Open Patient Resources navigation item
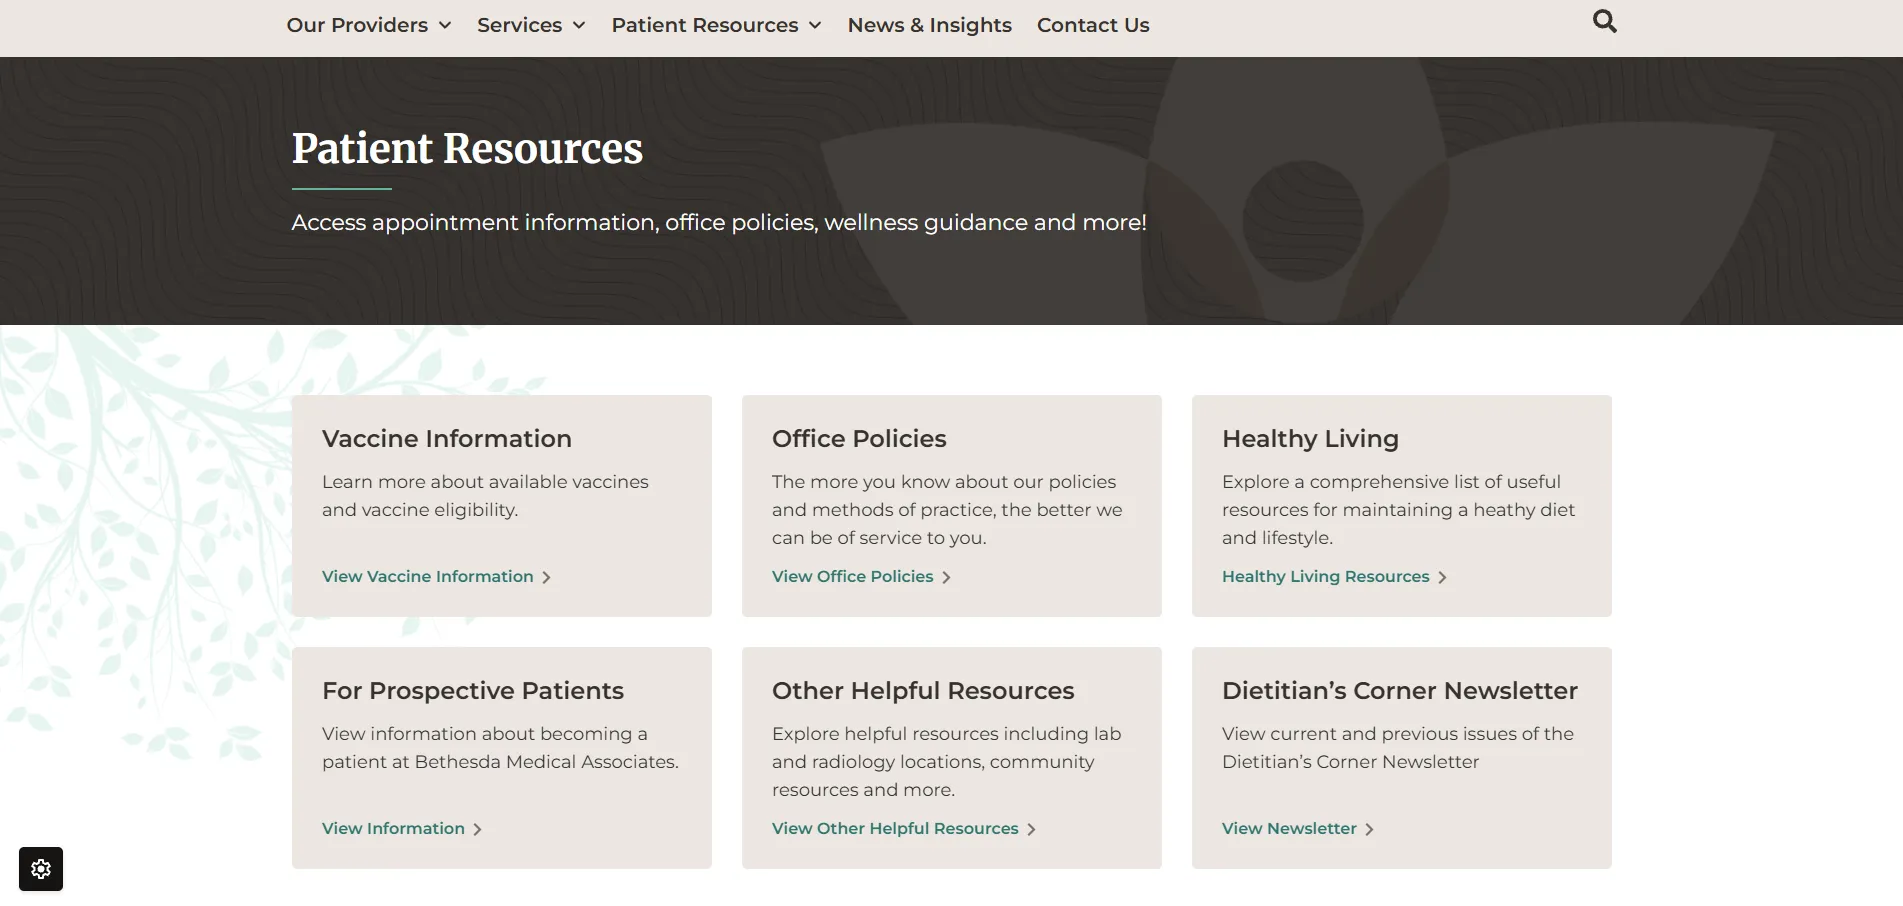 point(705,25)
